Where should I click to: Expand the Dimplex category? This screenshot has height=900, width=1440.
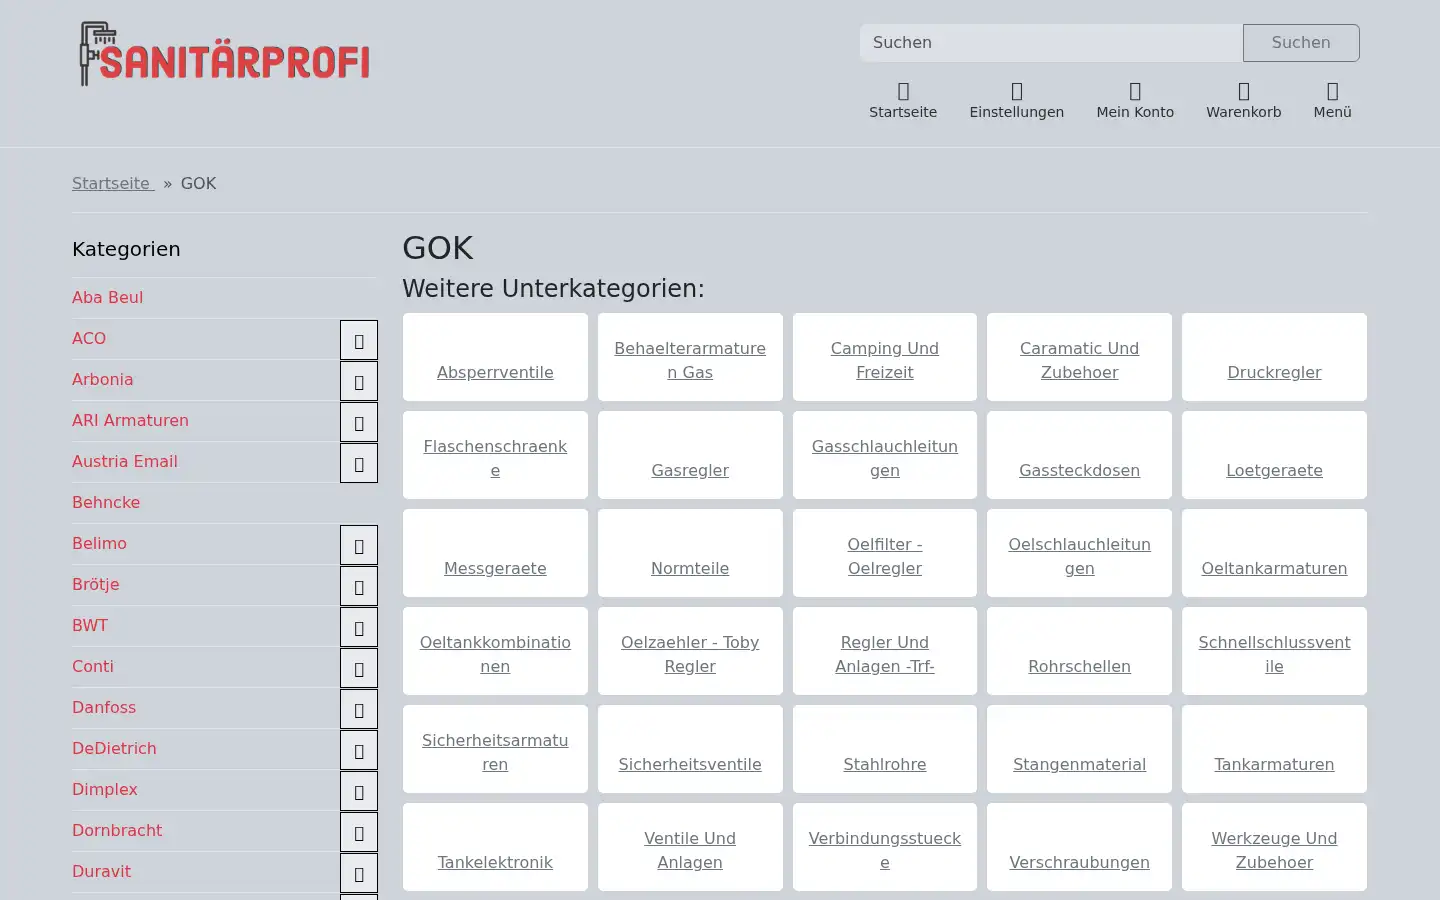[x=359, y=791]
